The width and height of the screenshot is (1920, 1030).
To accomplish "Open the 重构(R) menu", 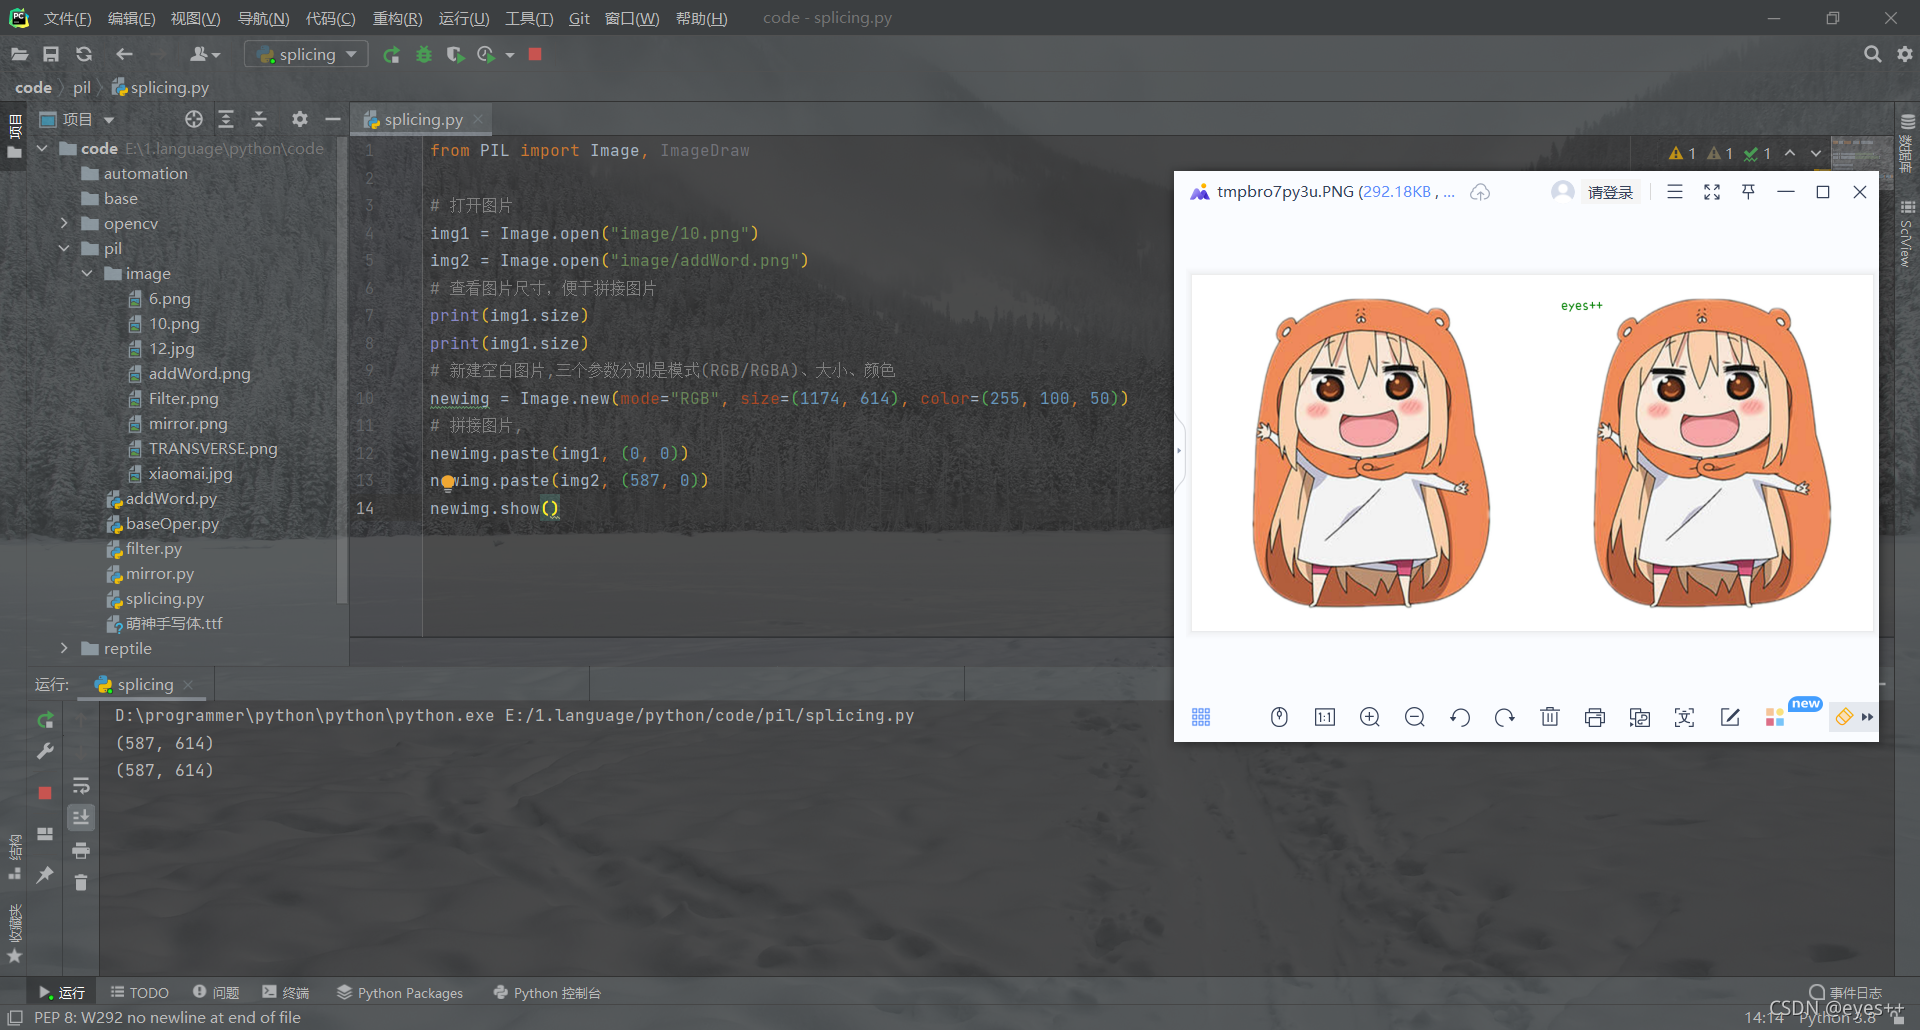I will click(397, 18).
